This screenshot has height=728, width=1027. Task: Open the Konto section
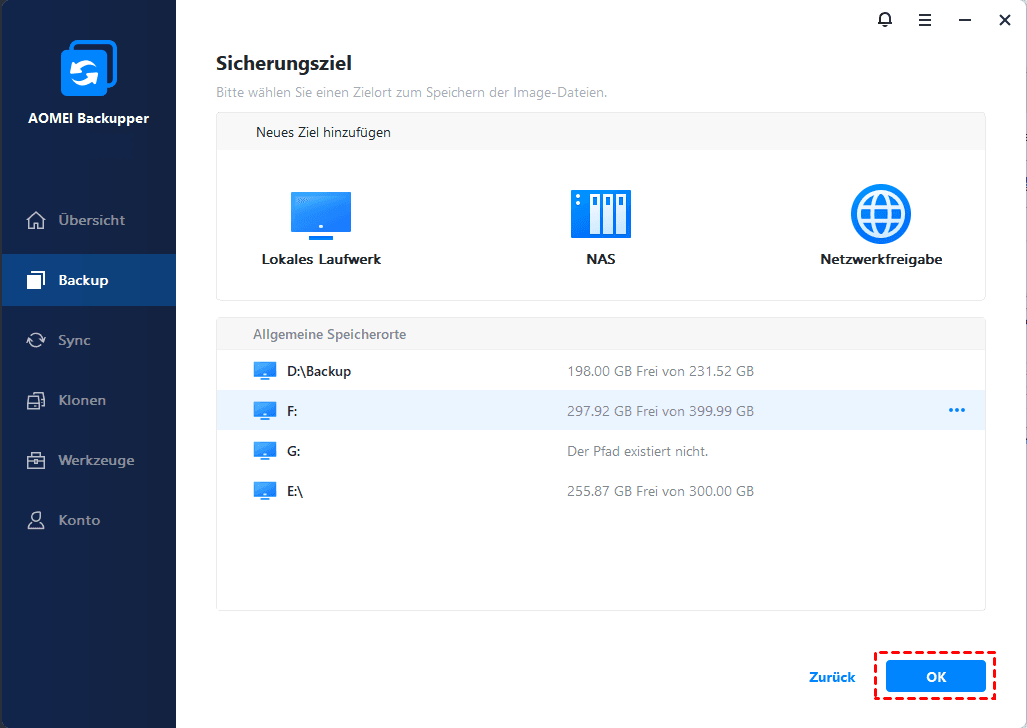click(x=89, y=520)
